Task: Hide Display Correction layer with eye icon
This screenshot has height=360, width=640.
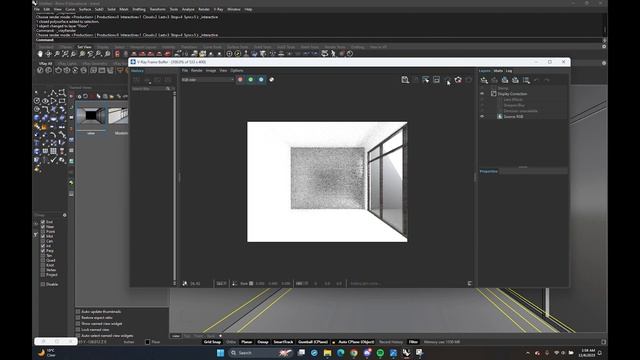Action: [482, 94]
